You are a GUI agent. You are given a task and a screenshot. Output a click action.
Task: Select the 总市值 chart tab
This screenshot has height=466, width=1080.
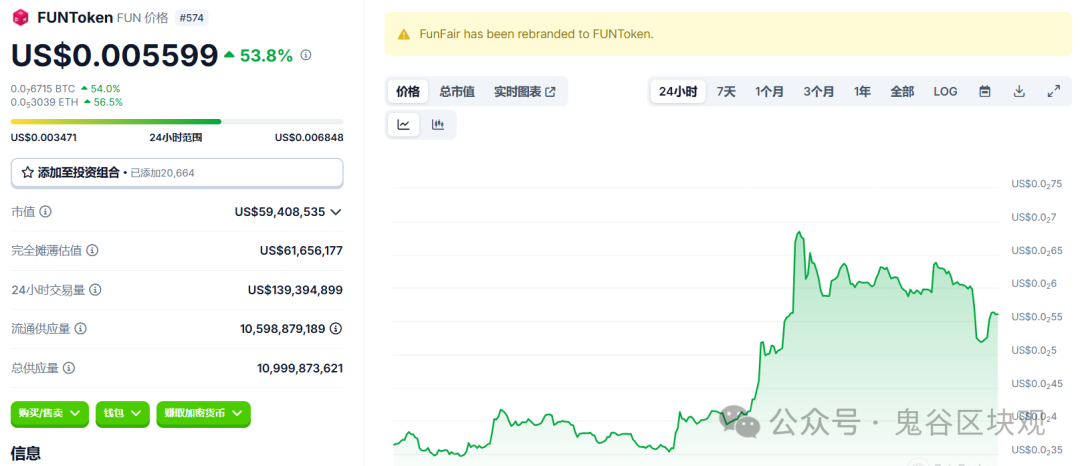pyautogui.click(x=457, y=92)
